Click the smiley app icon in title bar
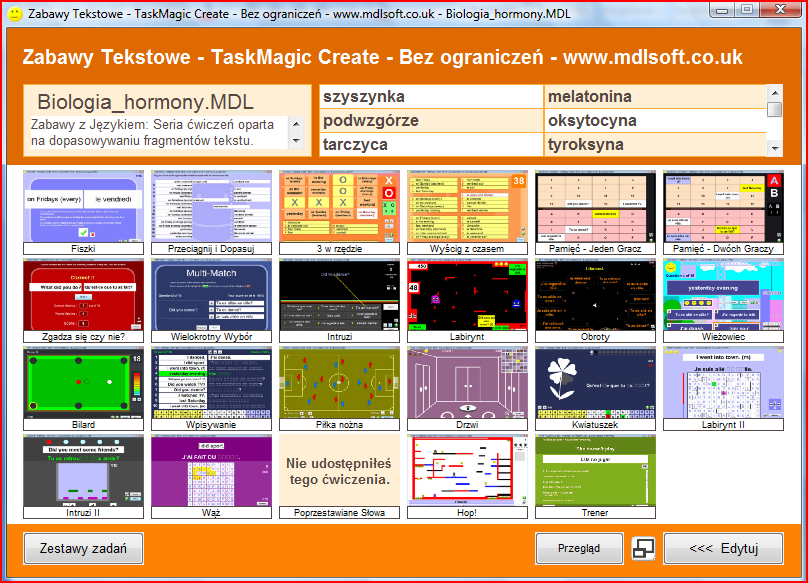Screen dimensions: 808x583 (x=15, y=14)
